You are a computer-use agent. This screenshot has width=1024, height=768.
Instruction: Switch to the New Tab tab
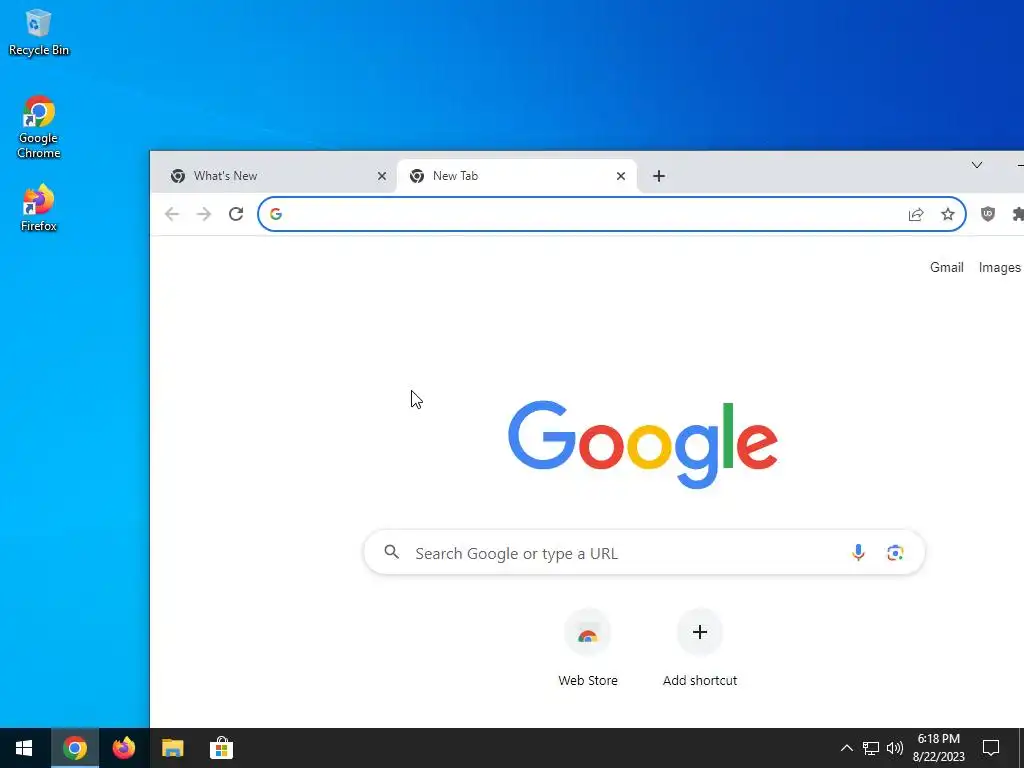[x=516, y=176]
